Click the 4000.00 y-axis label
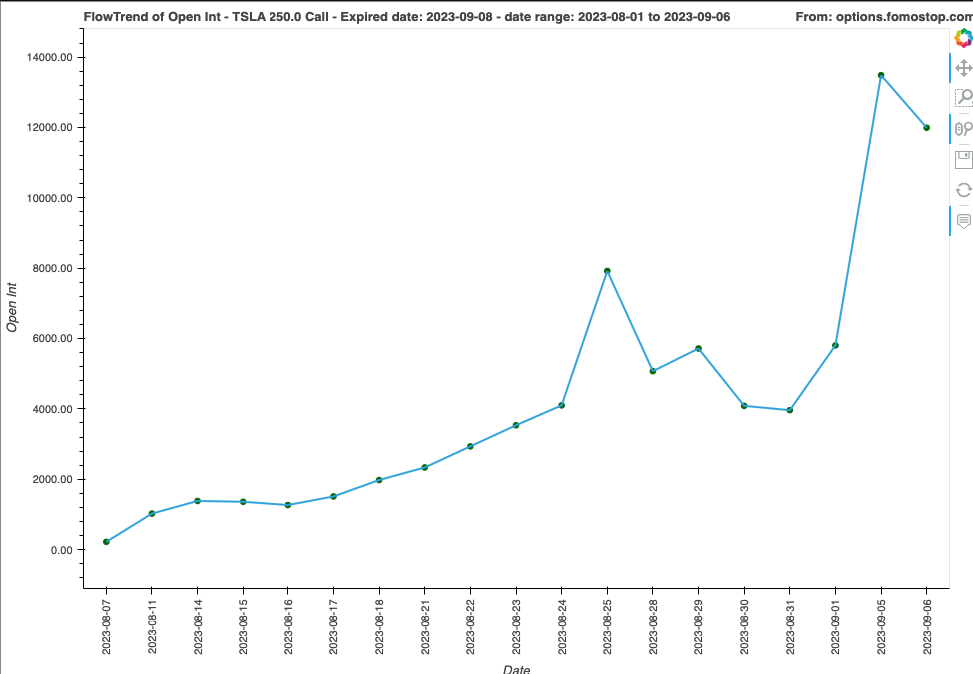The height and width of the screenshot is (674, 973). [53, 409]
